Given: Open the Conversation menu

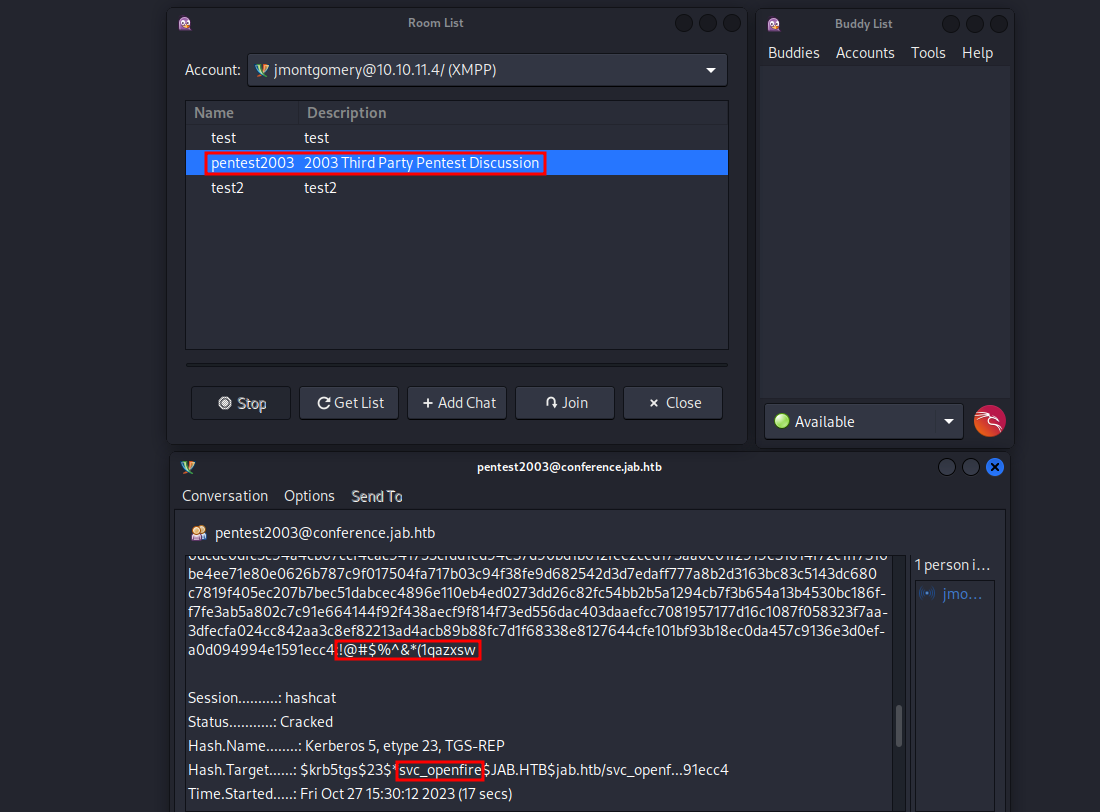Looking at the screenshot, I should [225, 496].
